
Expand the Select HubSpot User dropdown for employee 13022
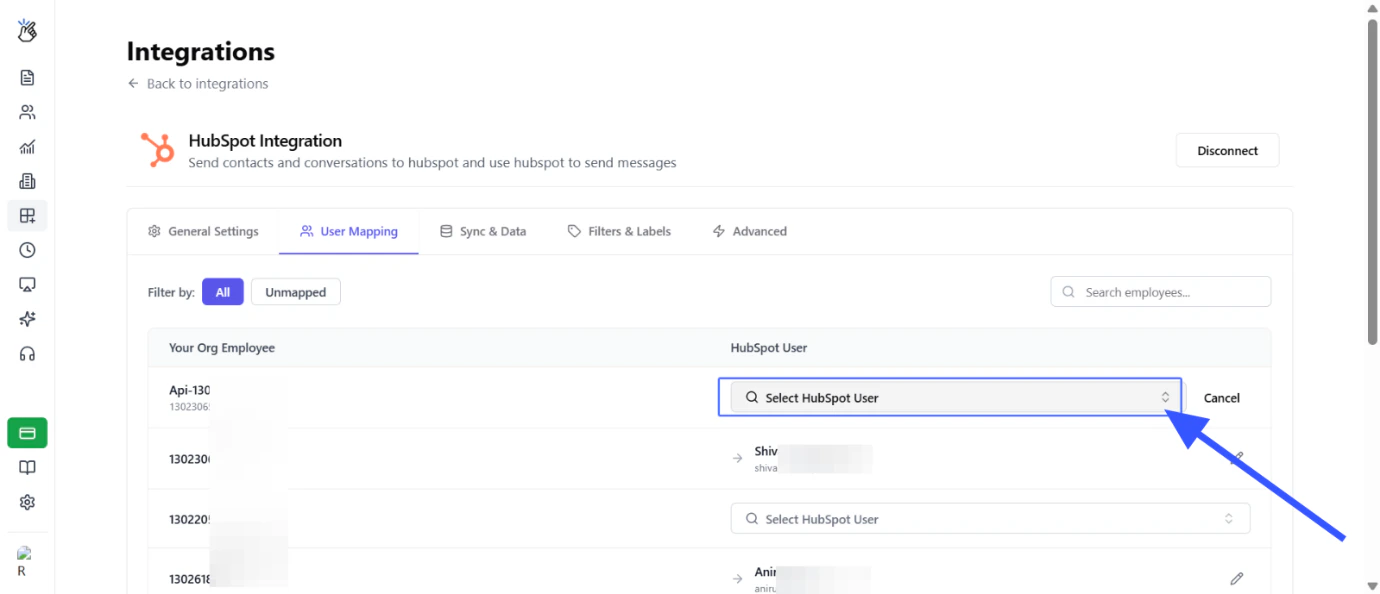click(990, 518)
